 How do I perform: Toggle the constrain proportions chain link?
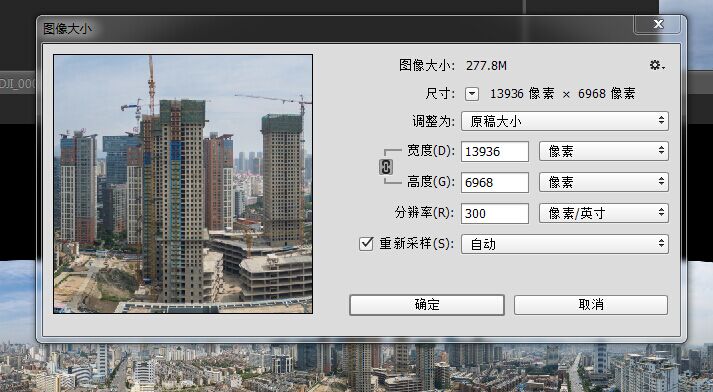(x=386, y=167)
